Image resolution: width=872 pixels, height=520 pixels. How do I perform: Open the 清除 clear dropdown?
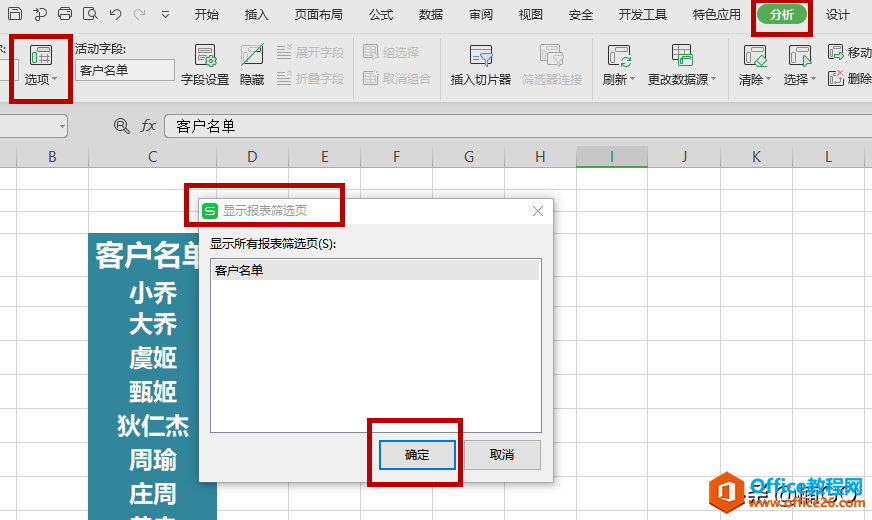point(755,66)
